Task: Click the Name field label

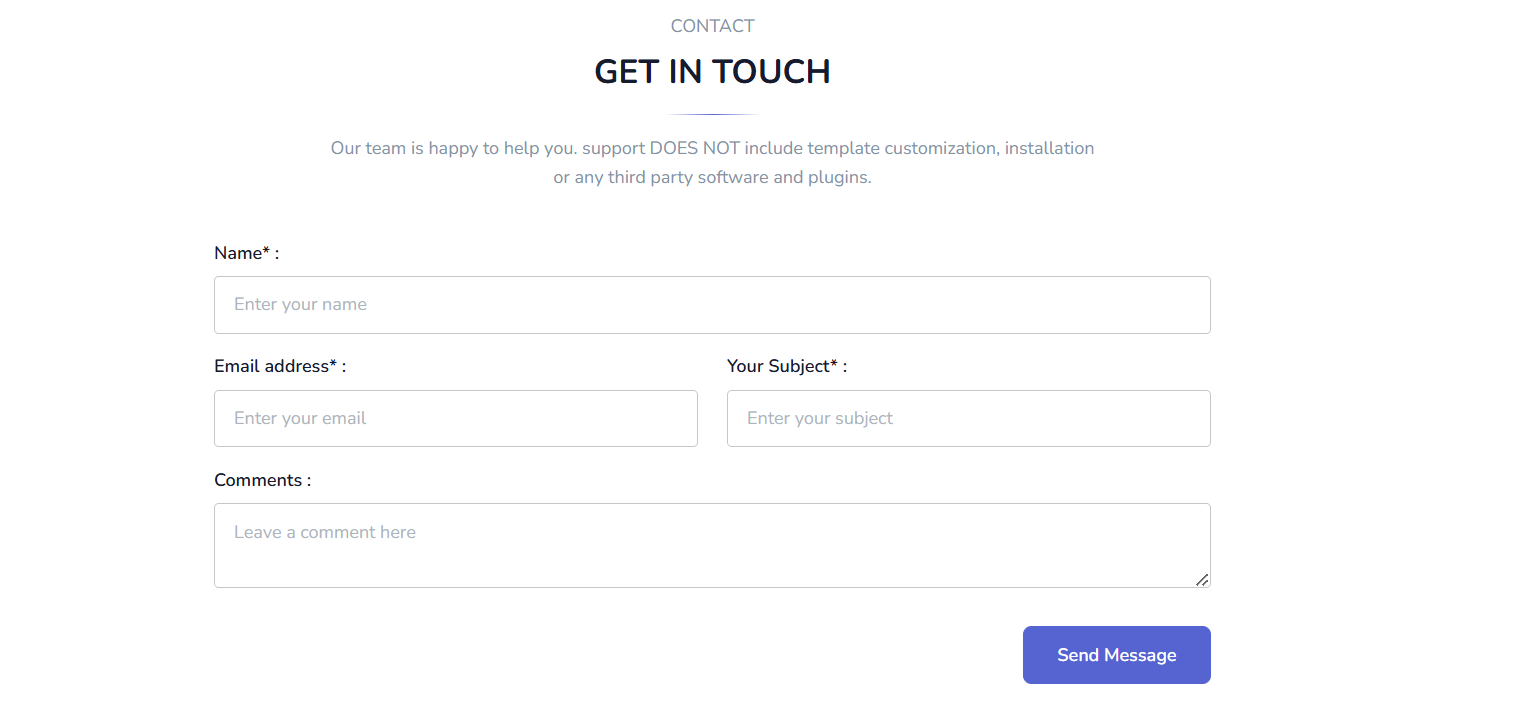Action: click(x=247, y=253)
